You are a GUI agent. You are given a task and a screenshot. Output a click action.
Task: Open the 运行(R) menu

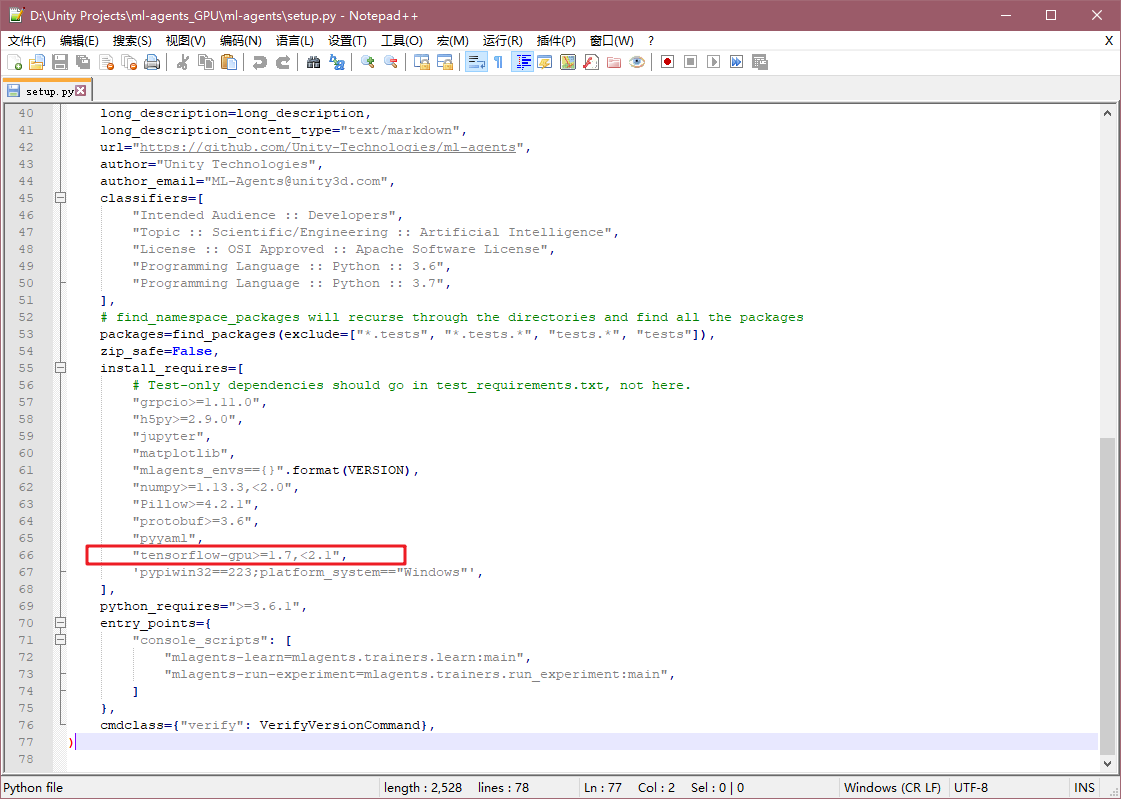(503, 41)
